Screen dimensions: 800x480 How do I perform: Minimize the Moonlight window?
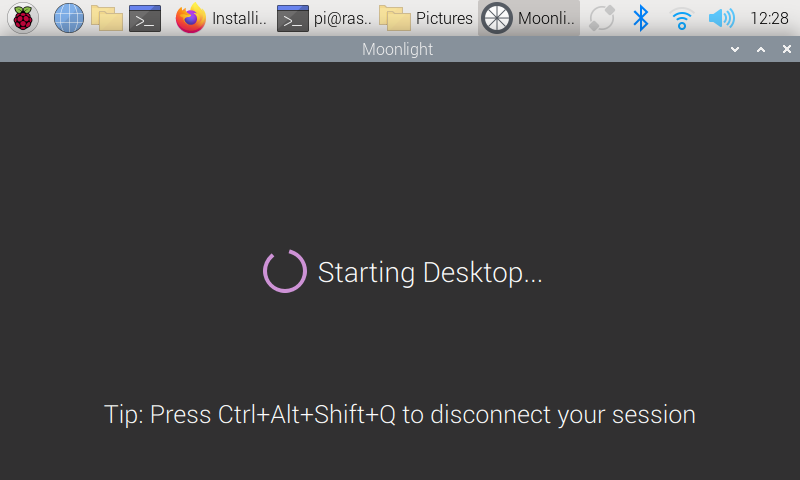click(x=736, y=49)
